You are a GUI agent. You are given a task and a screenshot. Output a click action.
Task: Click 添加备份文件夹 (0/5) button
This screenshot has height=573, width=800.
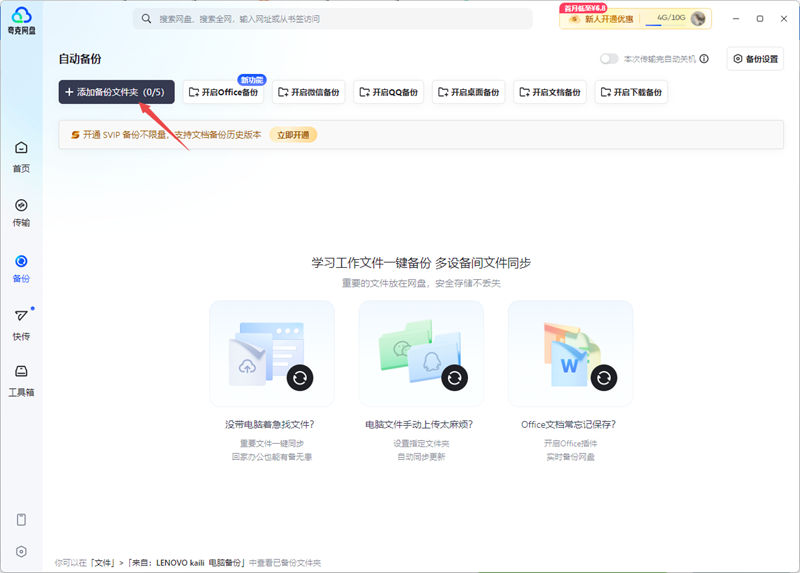[x=116, y=92]
